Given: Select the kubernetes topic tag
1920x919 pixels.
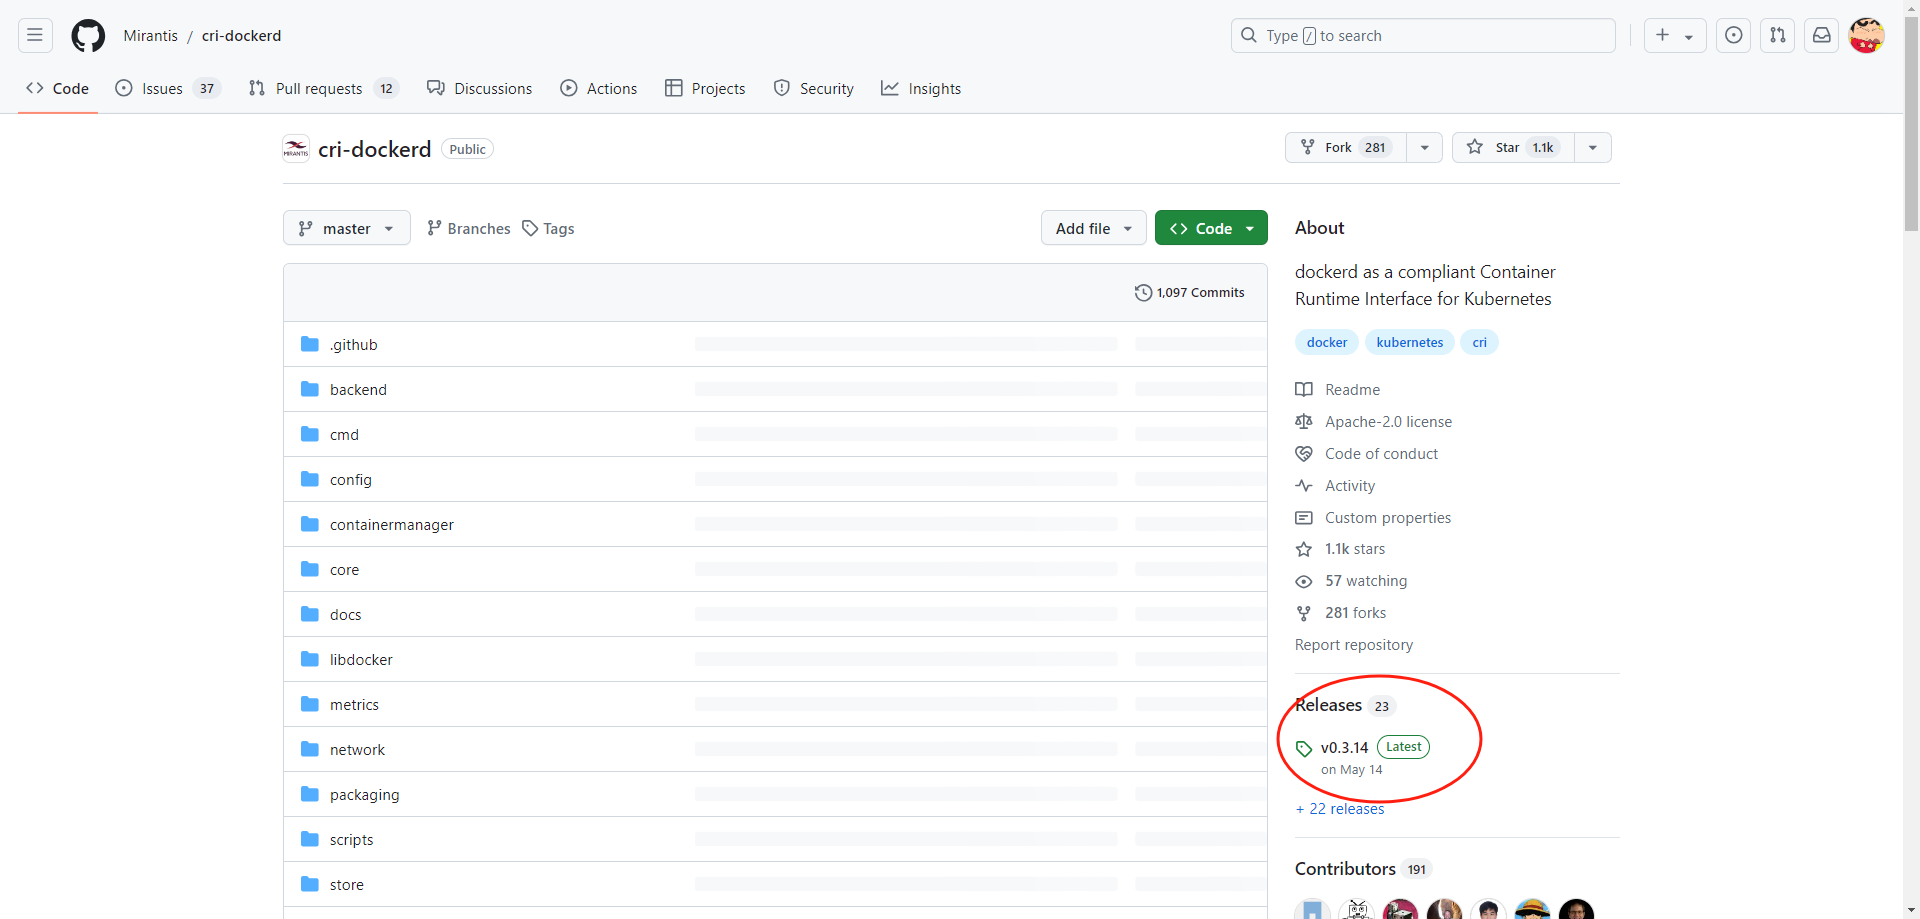Looking at the screenshot, I should click(x=1409, y=342).
